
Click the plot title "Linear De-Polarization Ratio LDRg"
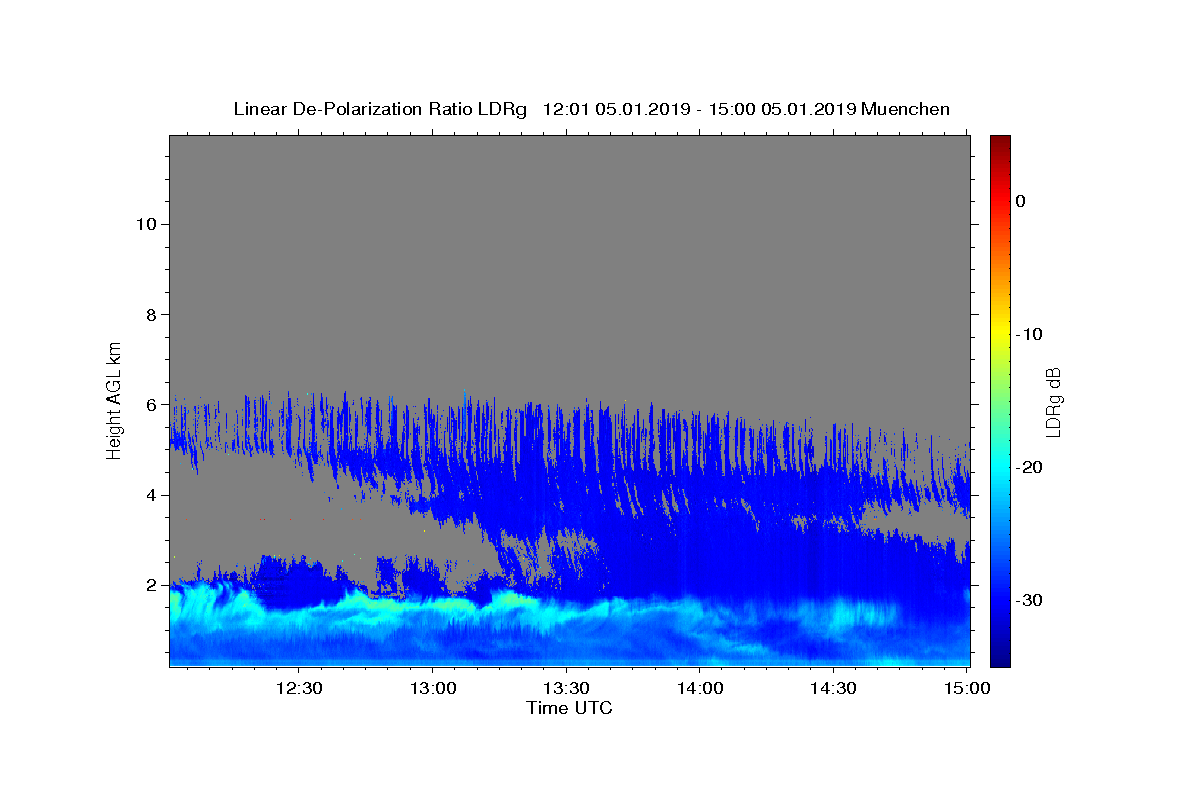tap(380, 109)
